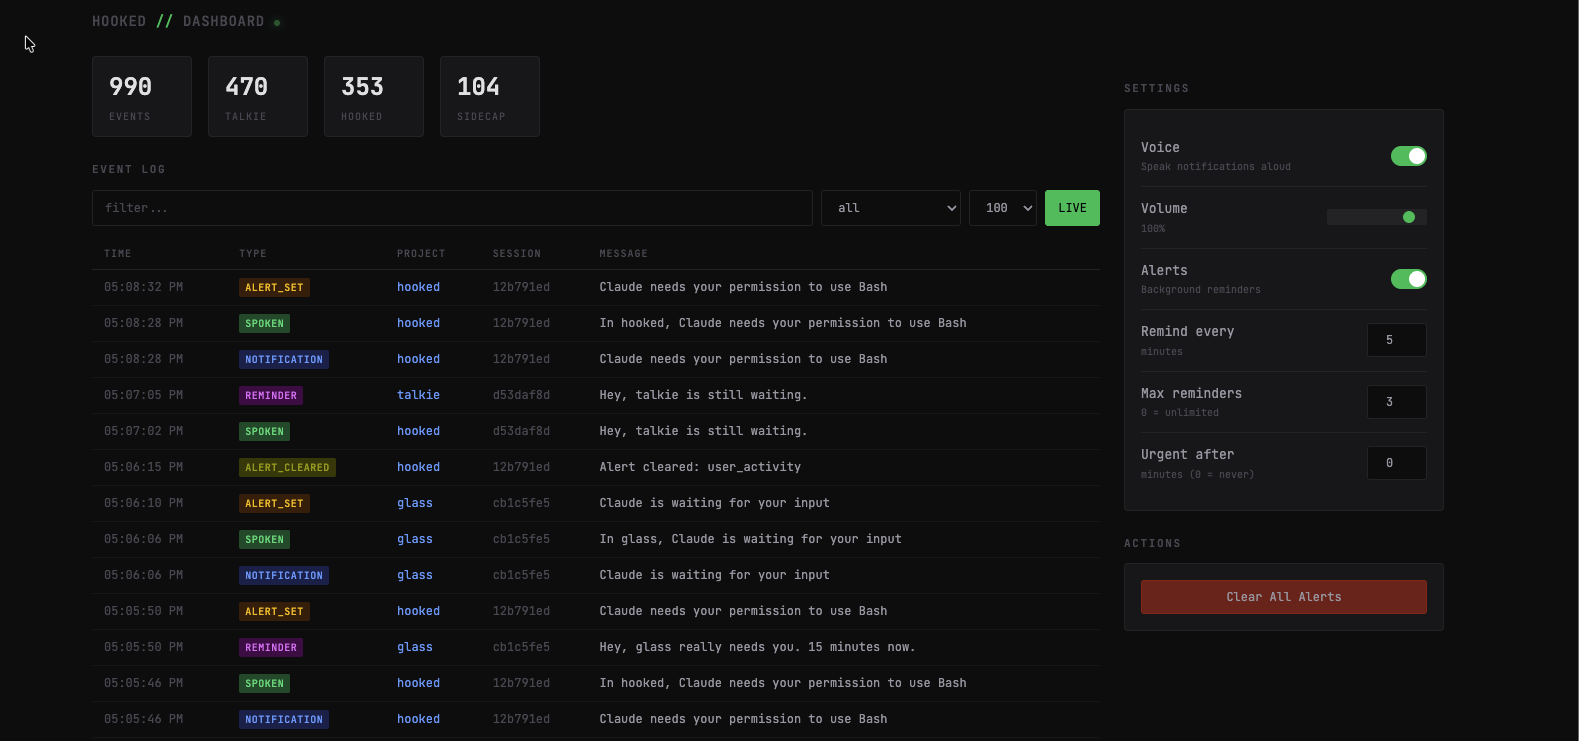Viewport: 1579px width, 741px height.
Task: Click the Remind every minutes field
Action: (x=1396, y=340)
